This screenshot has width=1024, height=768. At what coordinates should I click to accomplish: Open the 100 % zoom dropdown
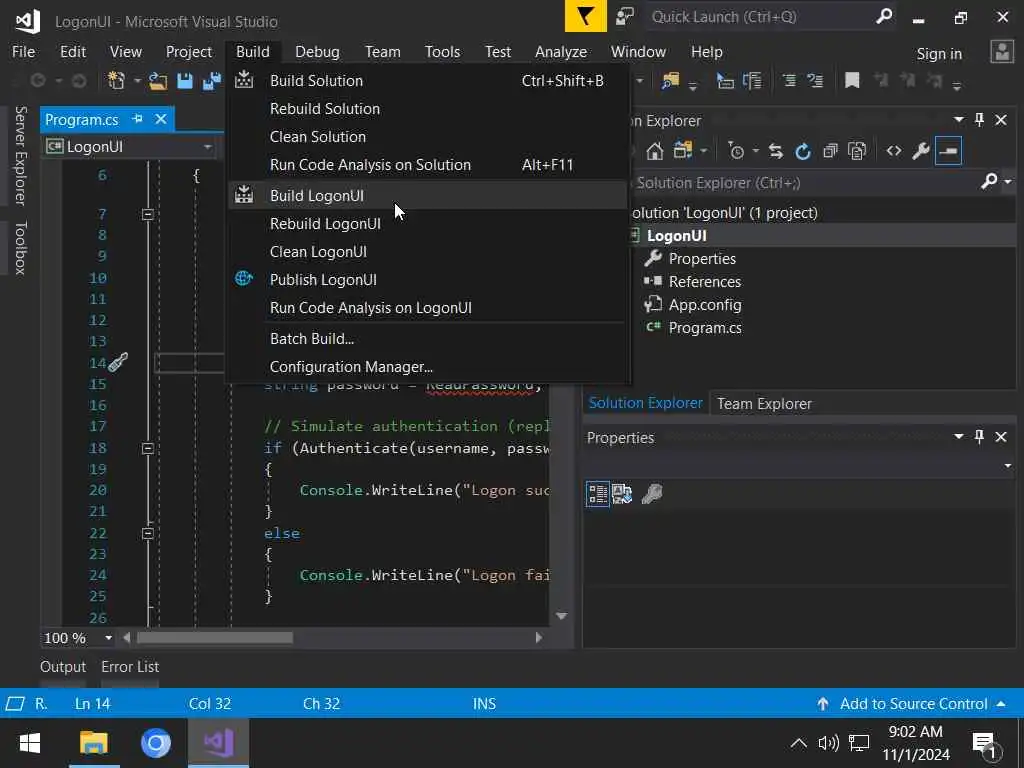[x=108, y=638]
